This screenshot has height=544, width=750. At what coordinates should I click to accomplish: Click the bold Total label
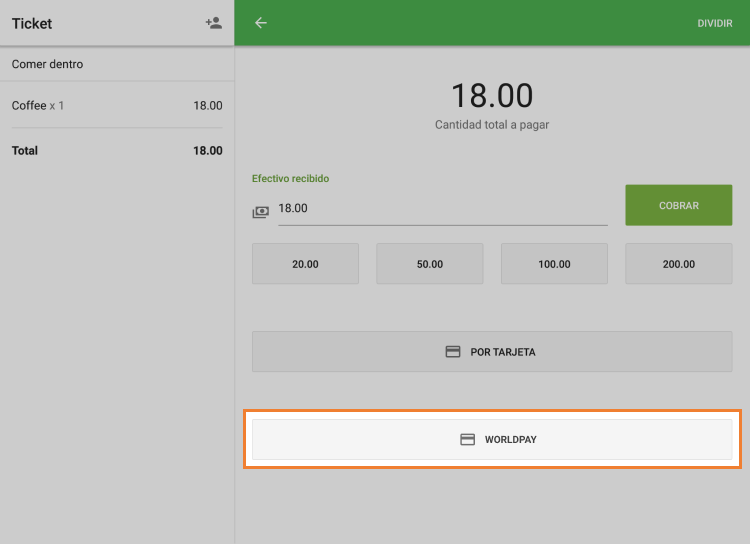point(25,151)
